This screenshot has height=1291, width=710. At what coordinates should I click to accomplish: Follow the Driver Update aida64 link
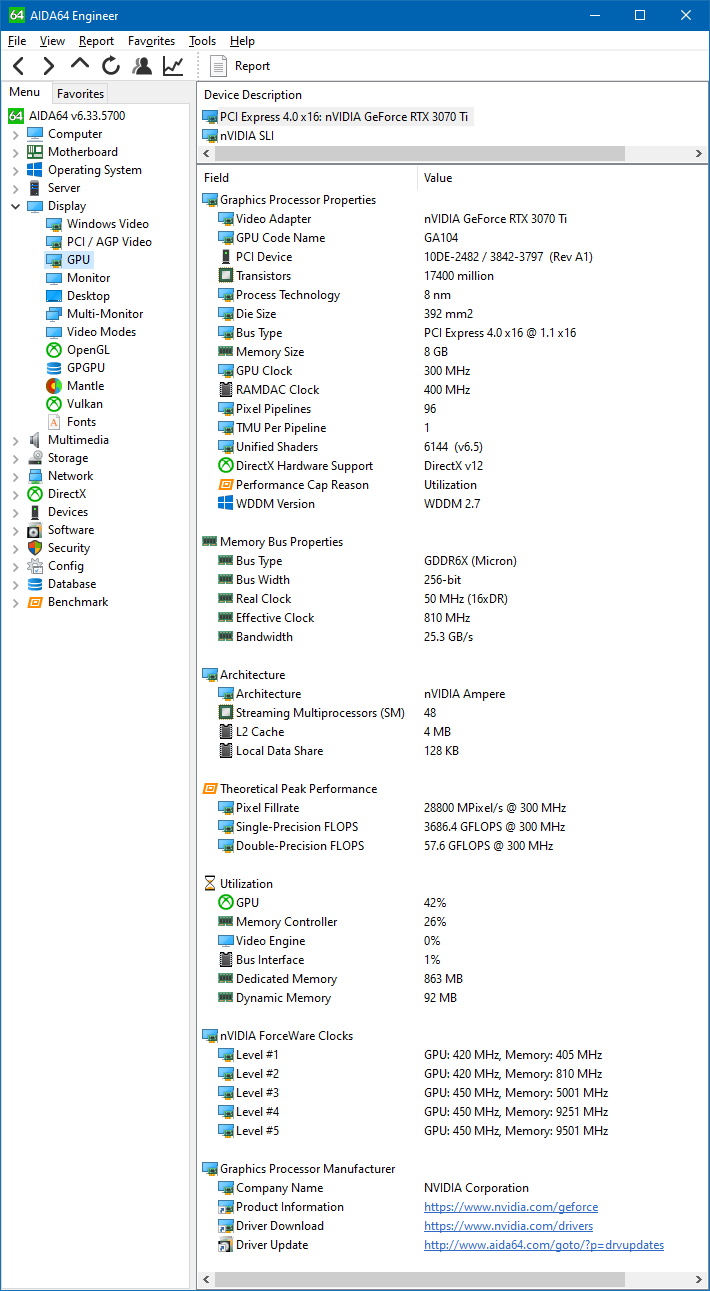point(543,1245)
